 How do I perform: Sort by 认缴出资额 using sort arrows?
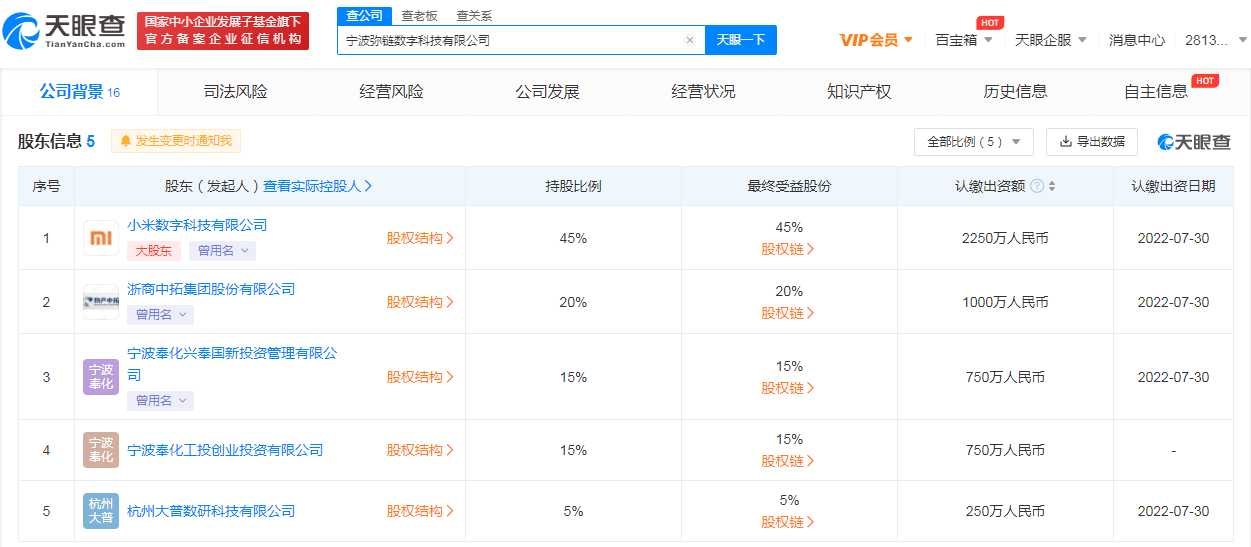[1052, 186]
